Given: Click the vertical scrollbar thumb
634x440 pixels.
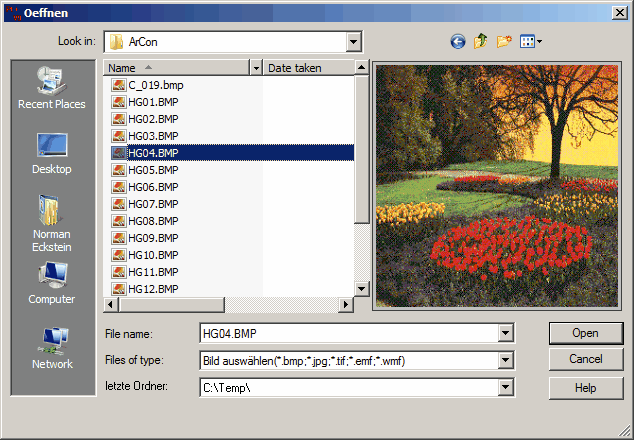Looking at the screenshot, I should point(361,149).
